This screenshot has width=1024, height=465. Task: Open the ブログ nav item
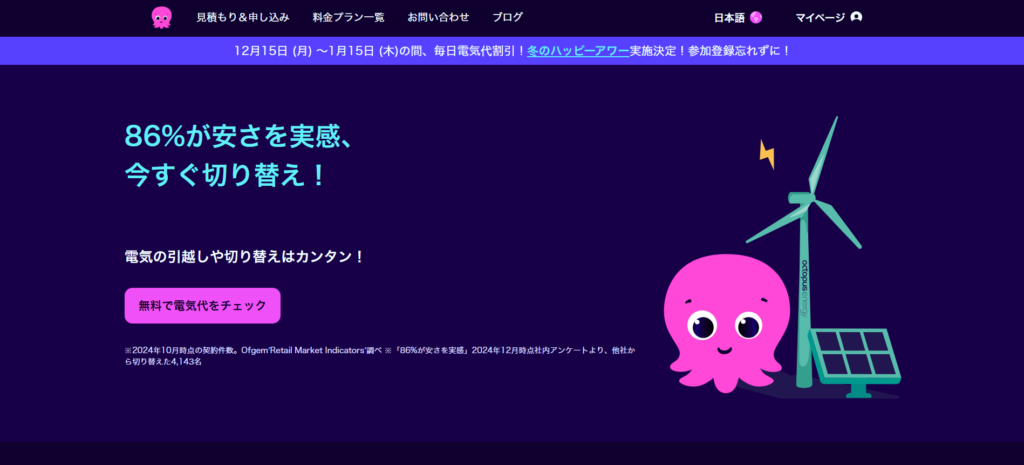(507, 17)
